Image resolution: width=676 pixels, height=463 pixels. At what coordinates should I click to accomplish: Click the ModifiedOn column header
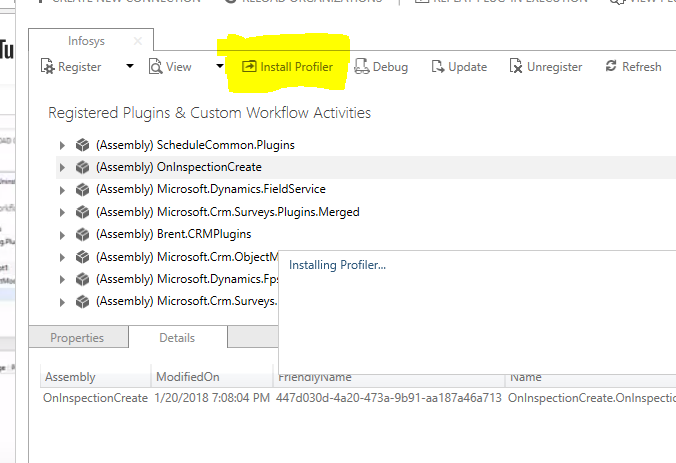pyautogui.click(x=212, y=377)
